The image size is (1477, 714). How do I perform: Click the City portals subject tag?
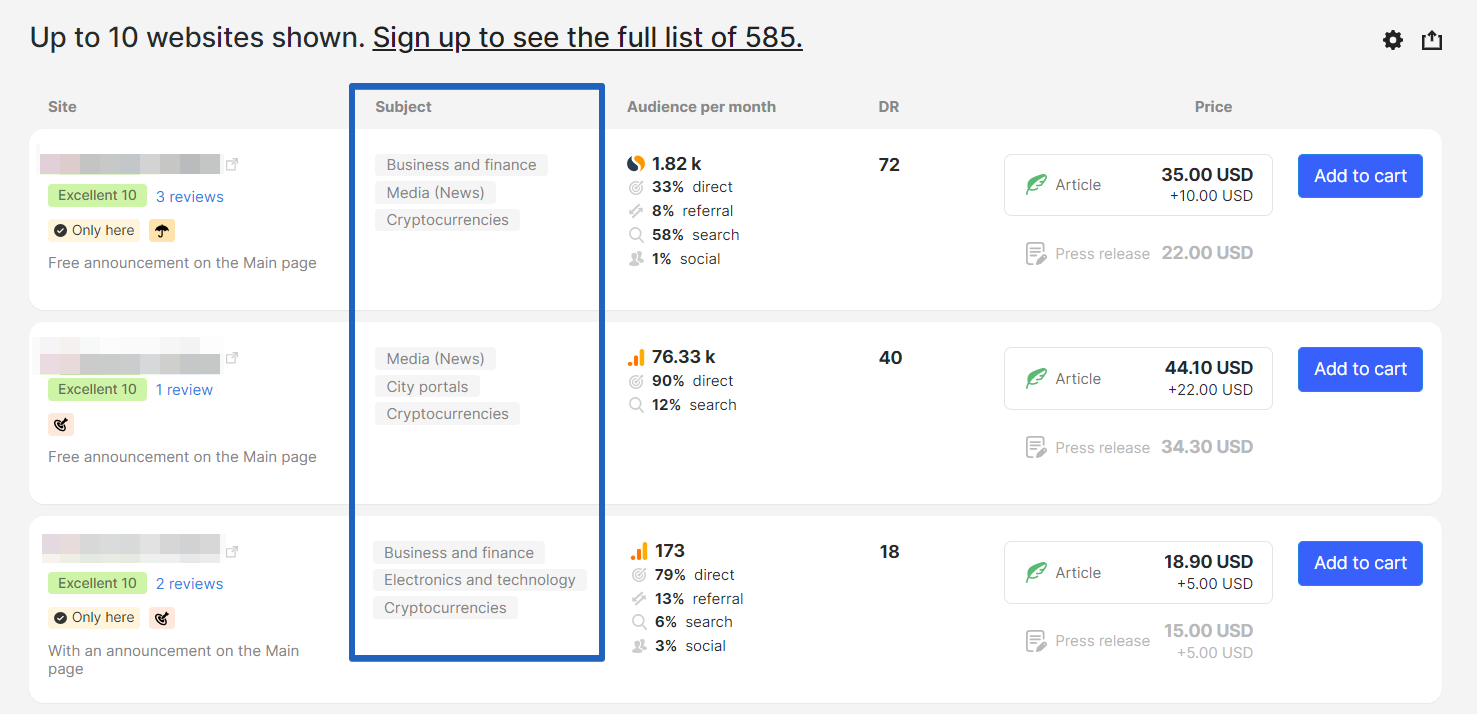point(427,387)
